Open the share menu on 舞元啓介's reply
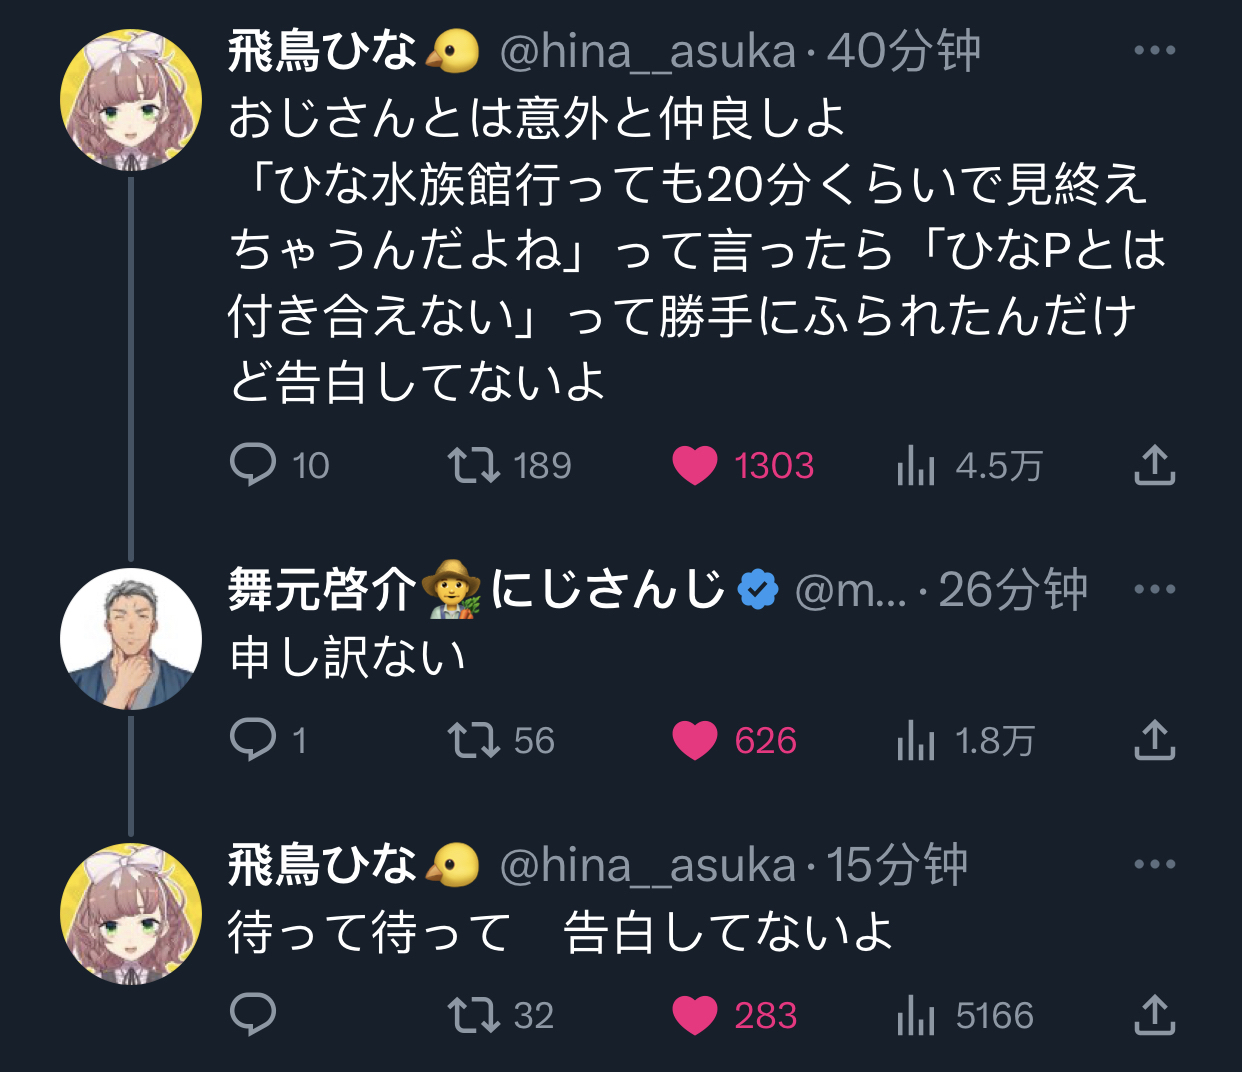Screen dimensions: 1242x1072 (x=1155, y=741)
